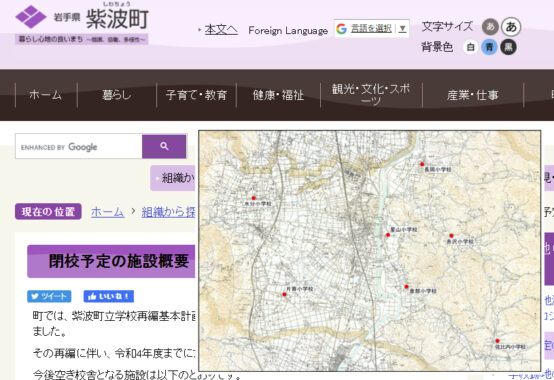Image resolution: width=554 pixels, height=380 pixels.
Task: Open the 子育て・教育 navigation menu item
Action: point(196,95)
